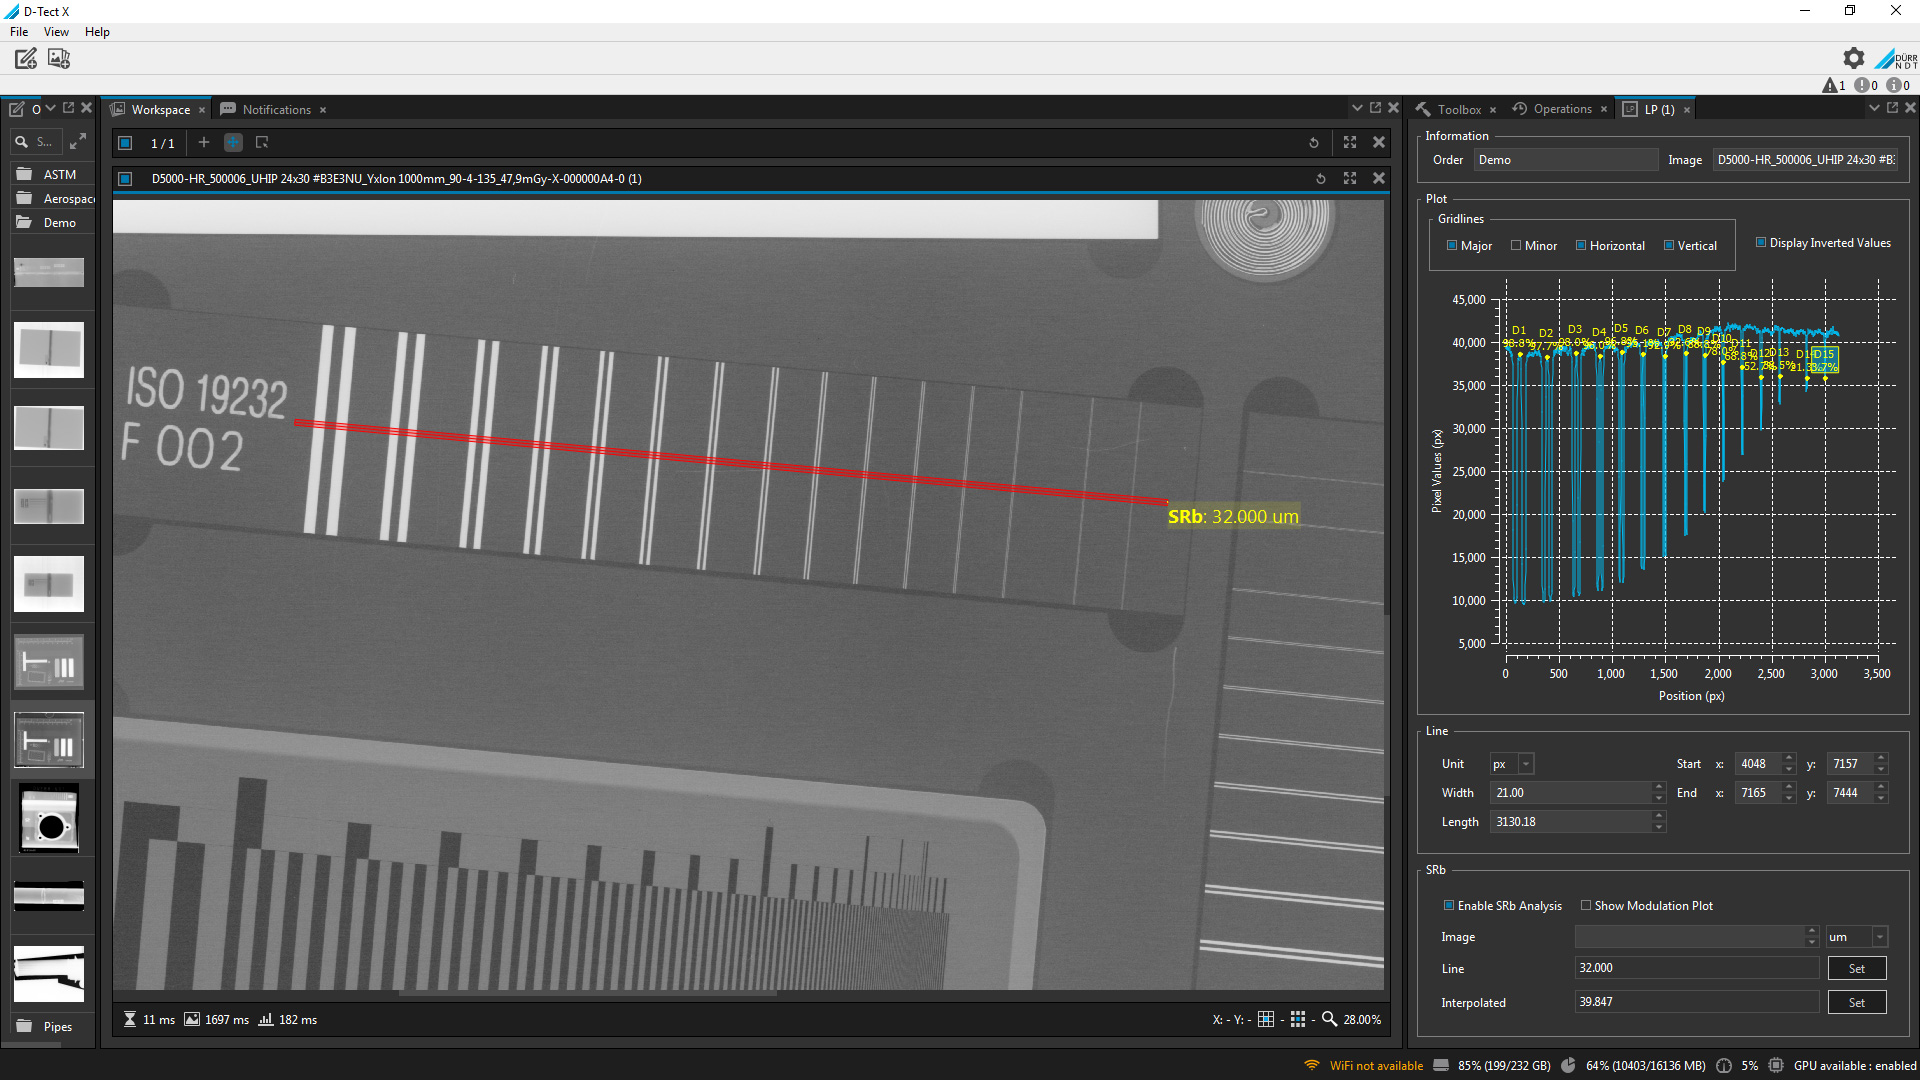
Task: Add a new image with the plus icon
Action: [204, 143]
